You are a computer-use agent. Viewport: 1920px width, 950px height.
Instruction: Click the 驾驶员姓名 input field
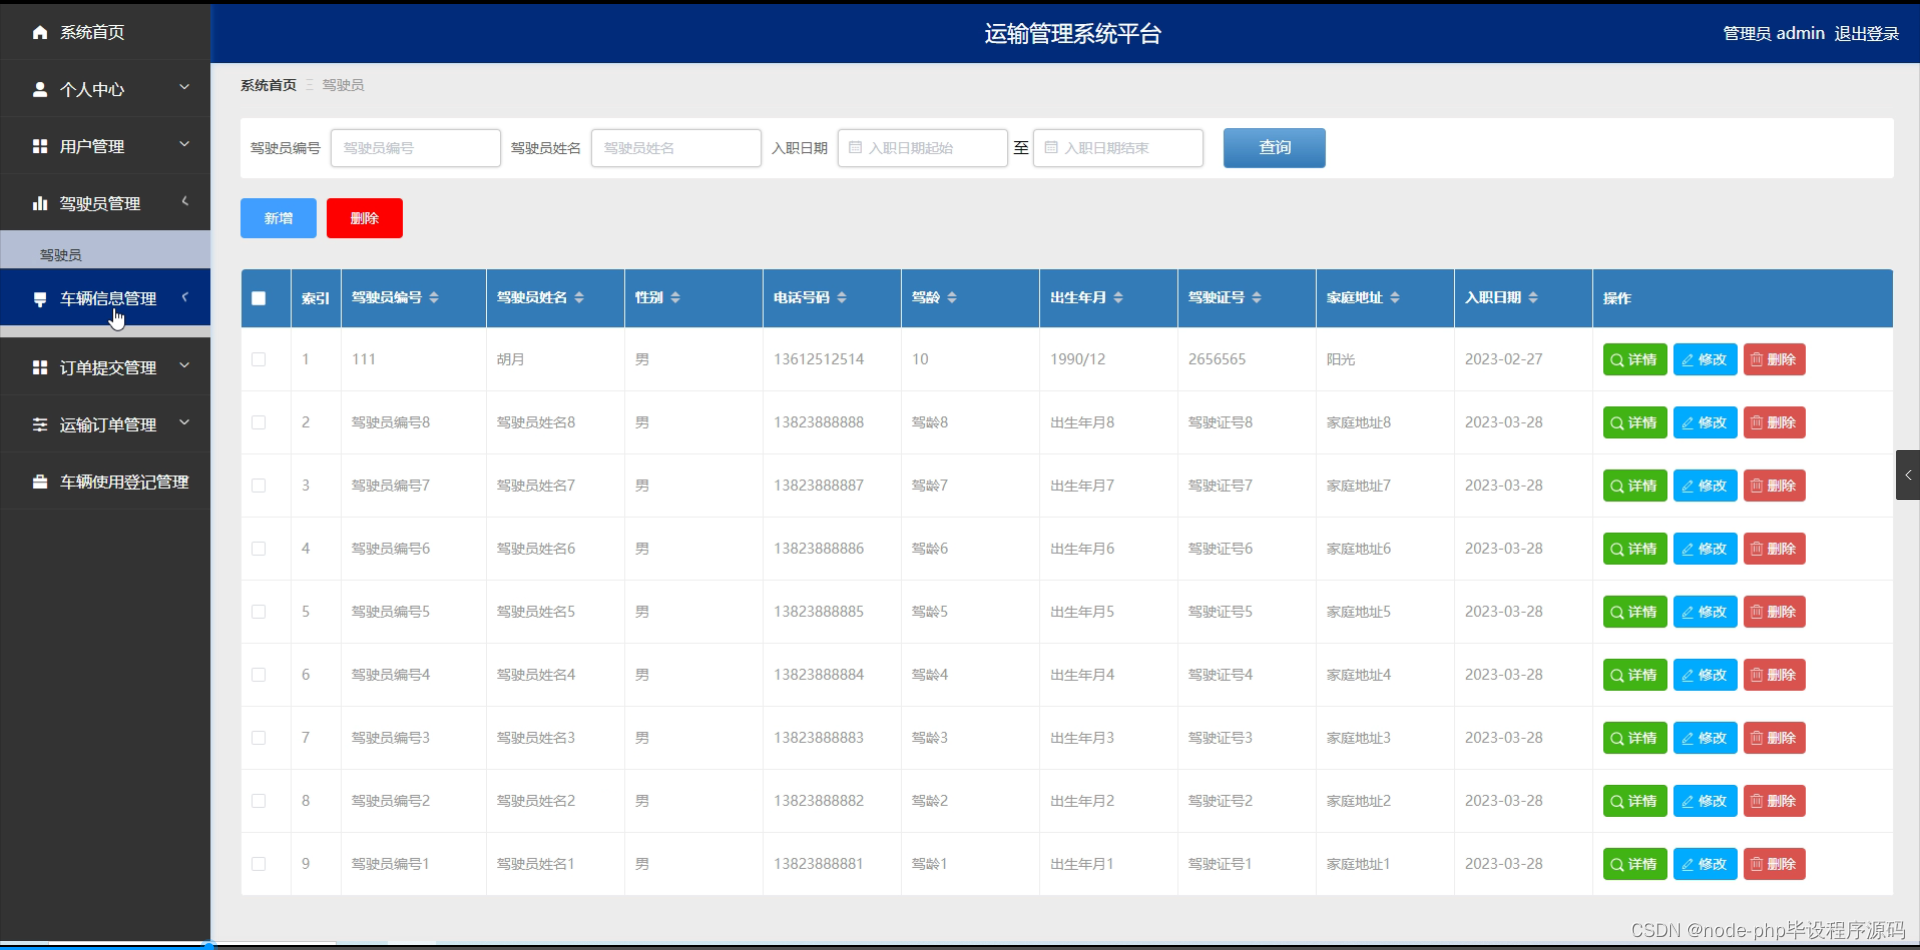click(x=676, y=147)
